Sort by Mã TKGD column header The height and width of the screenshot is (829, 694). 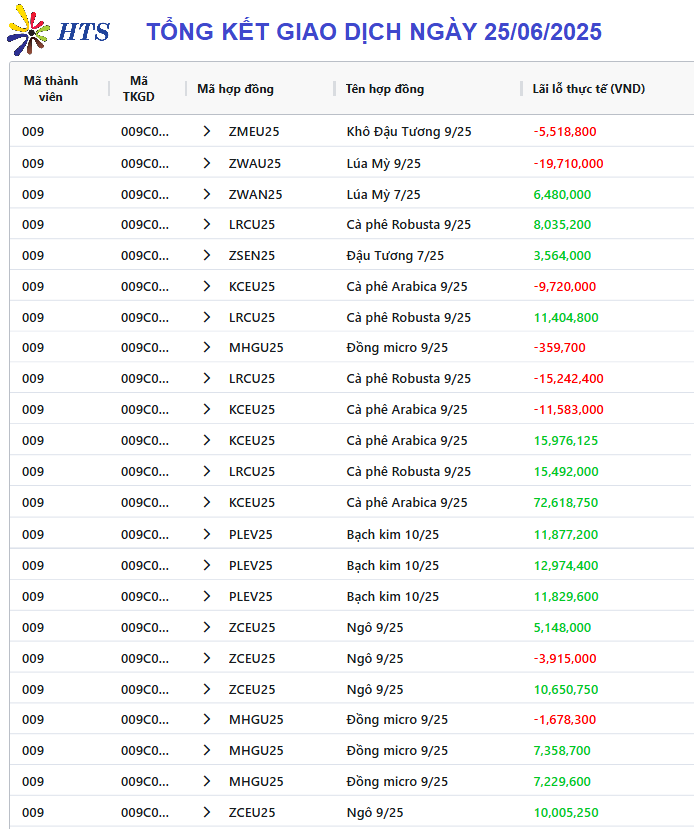(x=138, y=89)
